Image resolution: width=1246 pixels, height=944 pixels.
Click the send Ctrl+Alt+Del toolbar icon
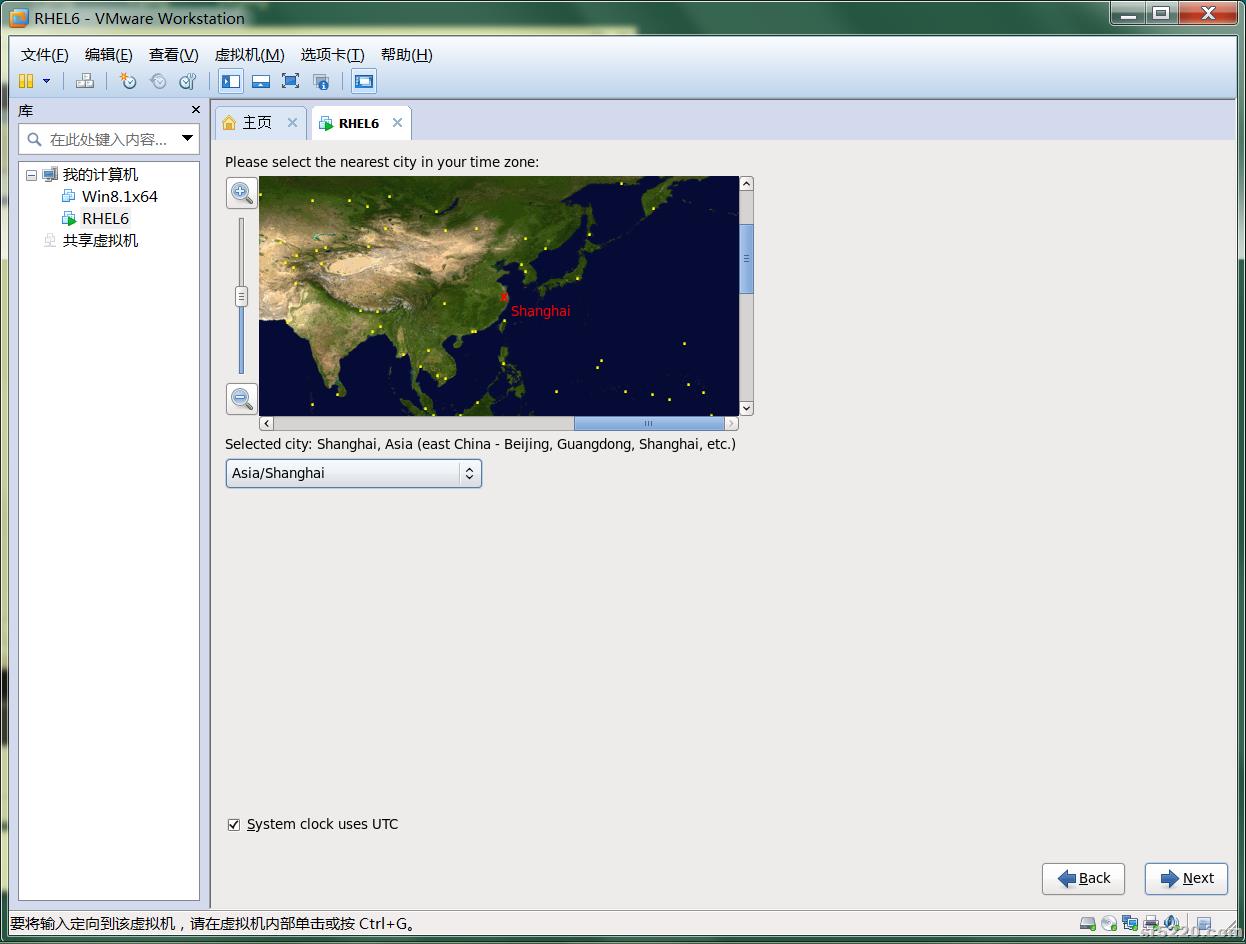point(85,81)
